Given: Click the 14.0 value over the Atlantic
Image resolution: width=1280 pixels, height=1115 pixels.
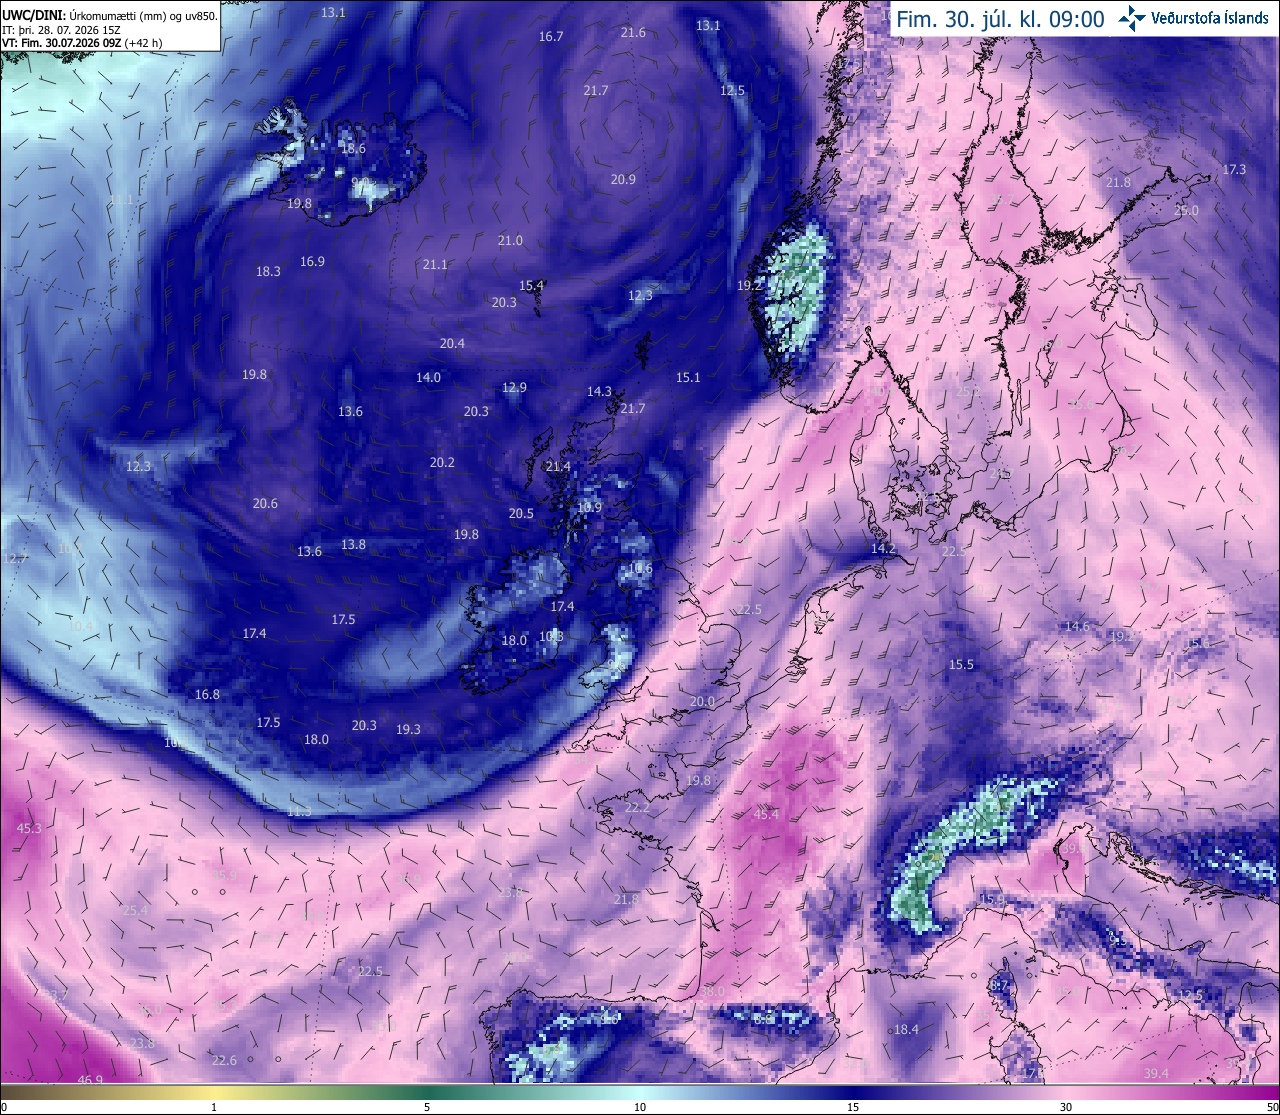Looking at the screenshot, I should coord(428,377).
